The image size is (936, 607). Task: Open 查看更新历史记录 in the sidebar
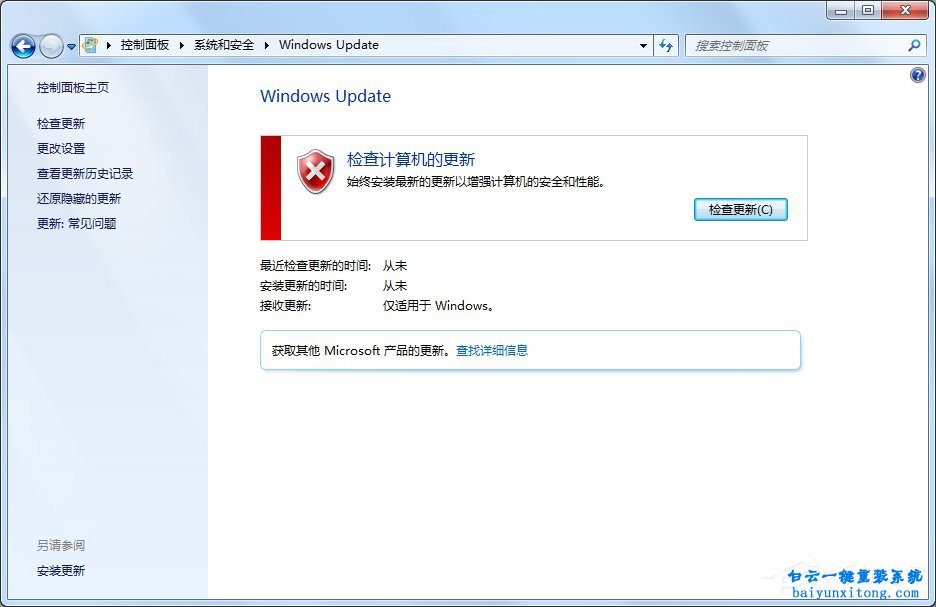point(85,174)
